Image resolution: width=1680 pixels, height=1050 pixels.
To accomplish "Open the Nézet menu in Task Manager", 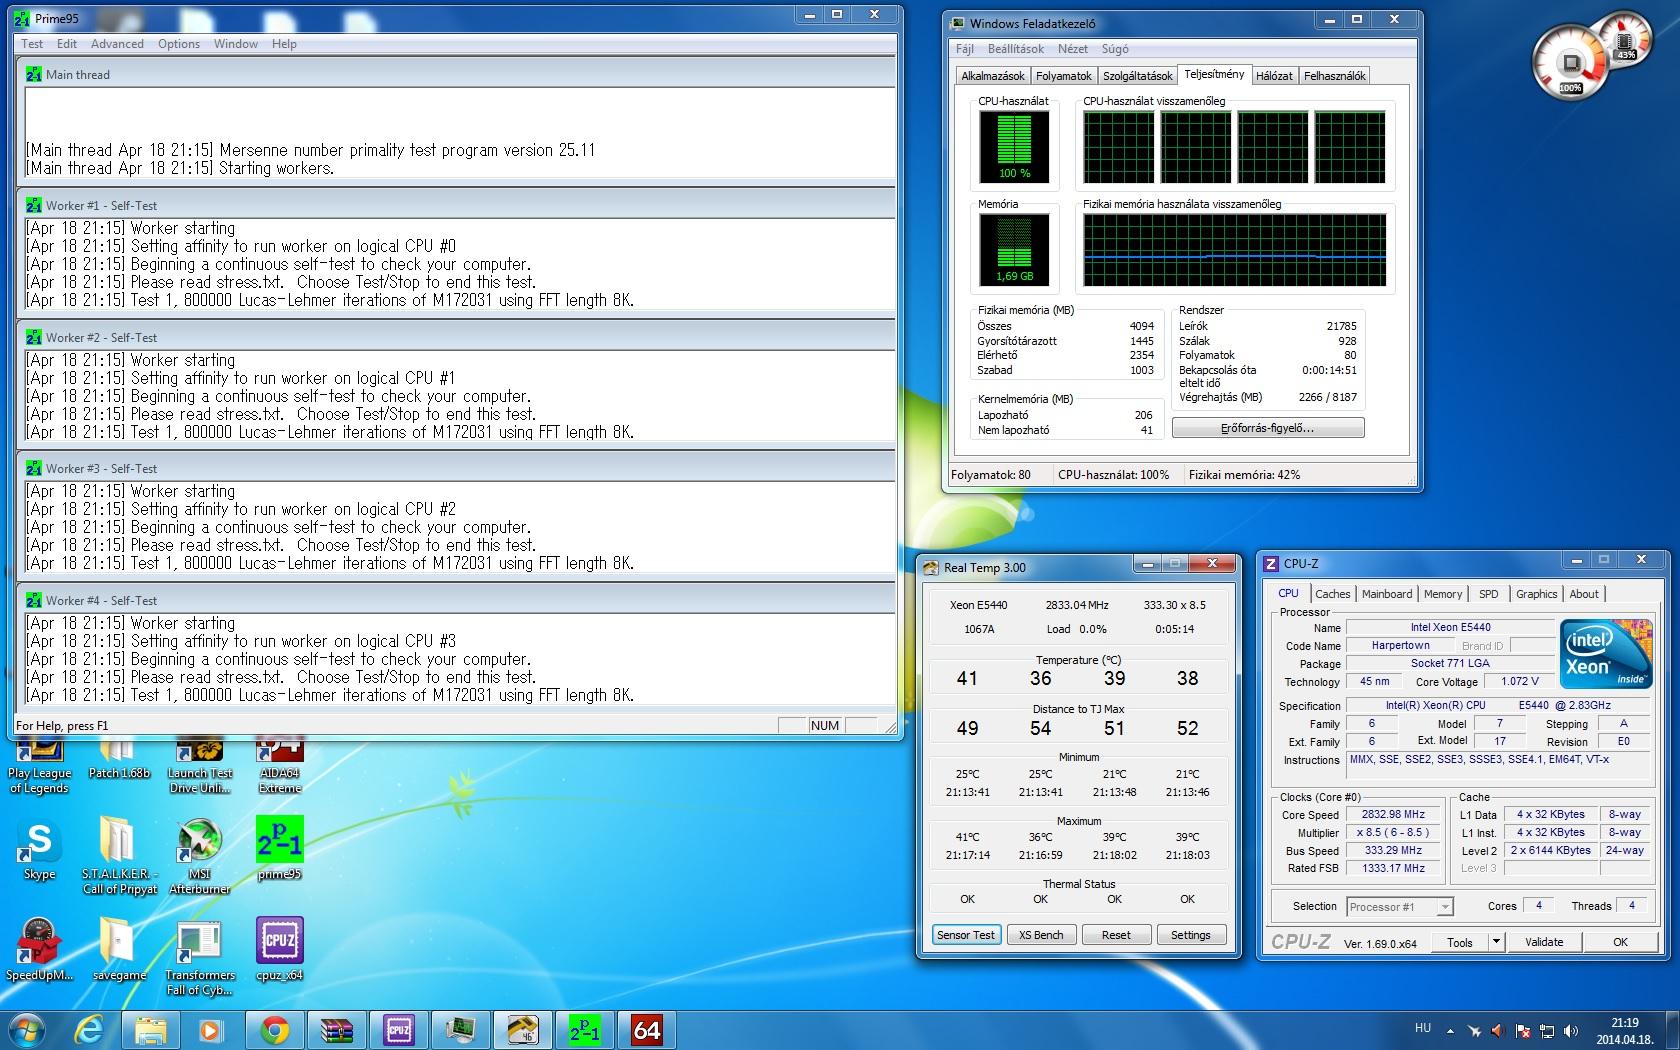I will (1073, 49).
